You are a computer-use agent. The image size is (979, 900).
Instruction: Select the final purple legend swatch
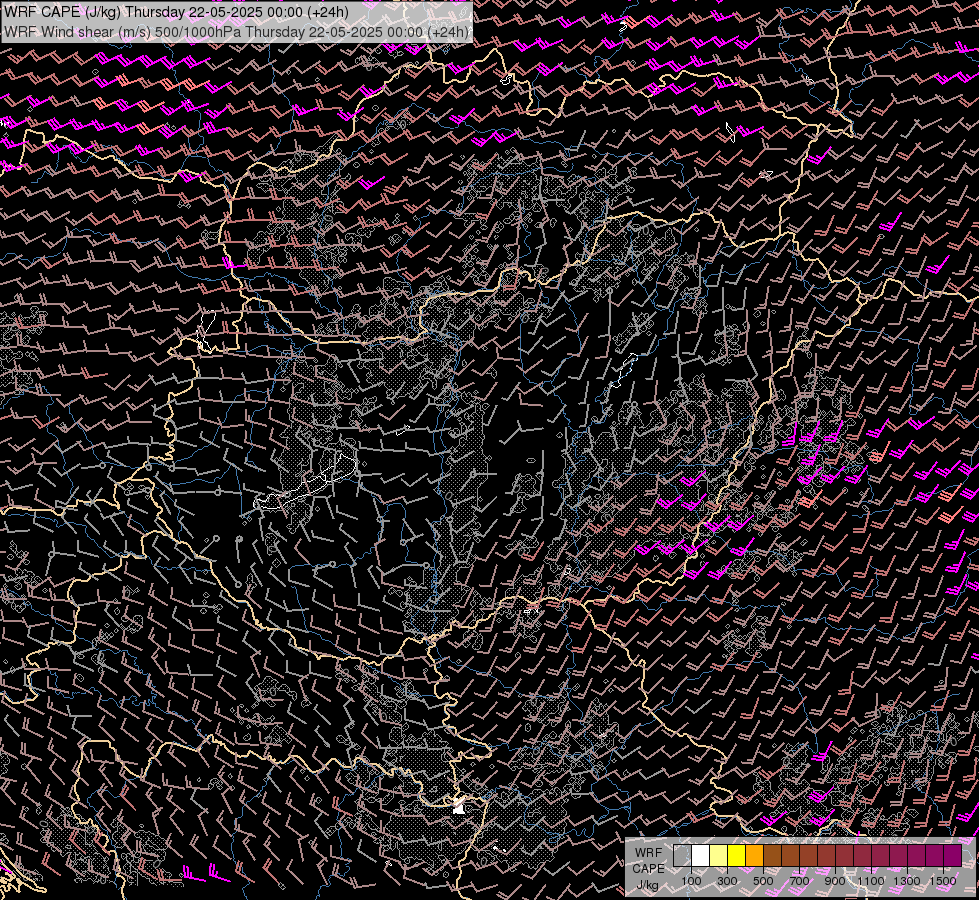coord(953,855)
